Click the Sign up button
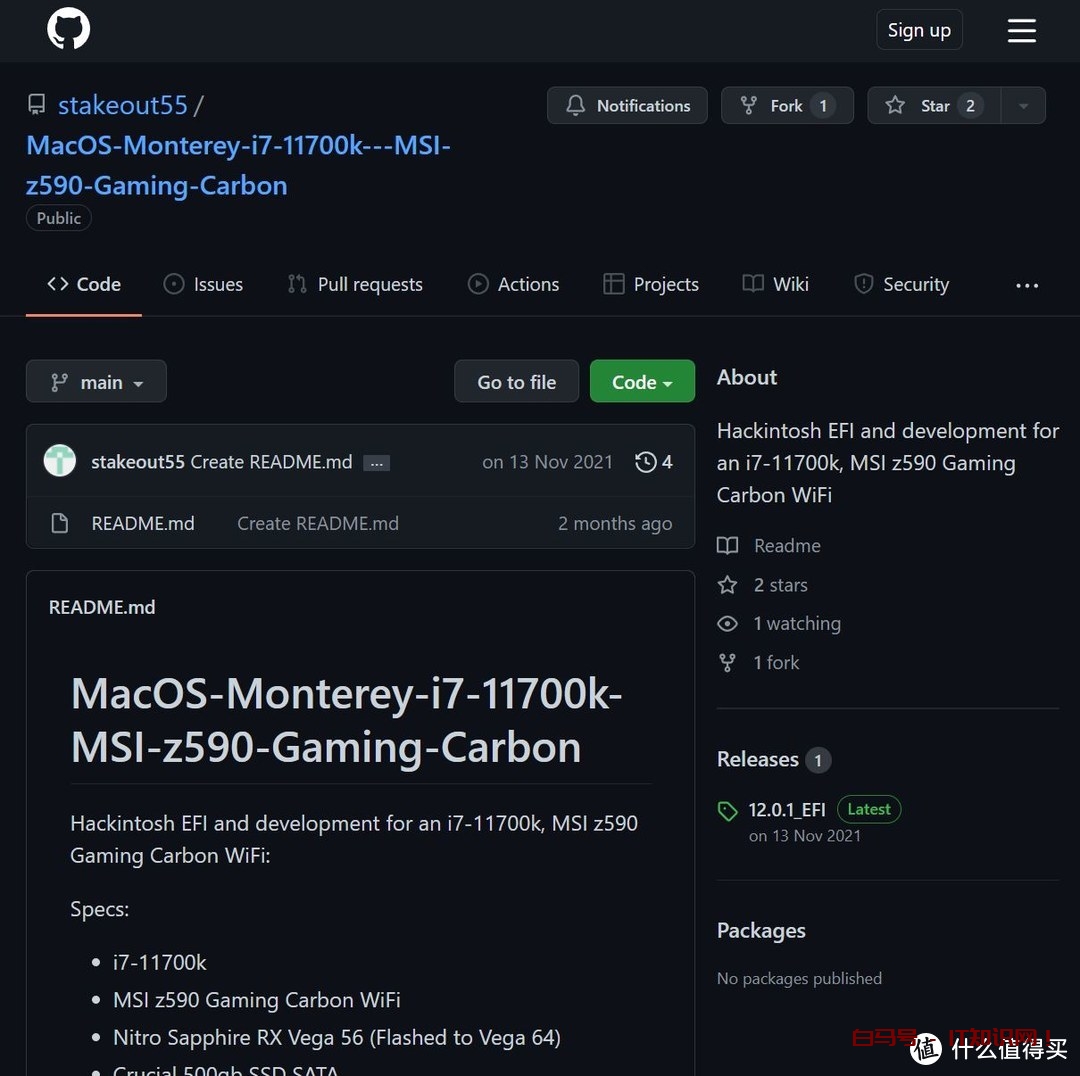1080x1076 pixels. [x=919, y=30]
